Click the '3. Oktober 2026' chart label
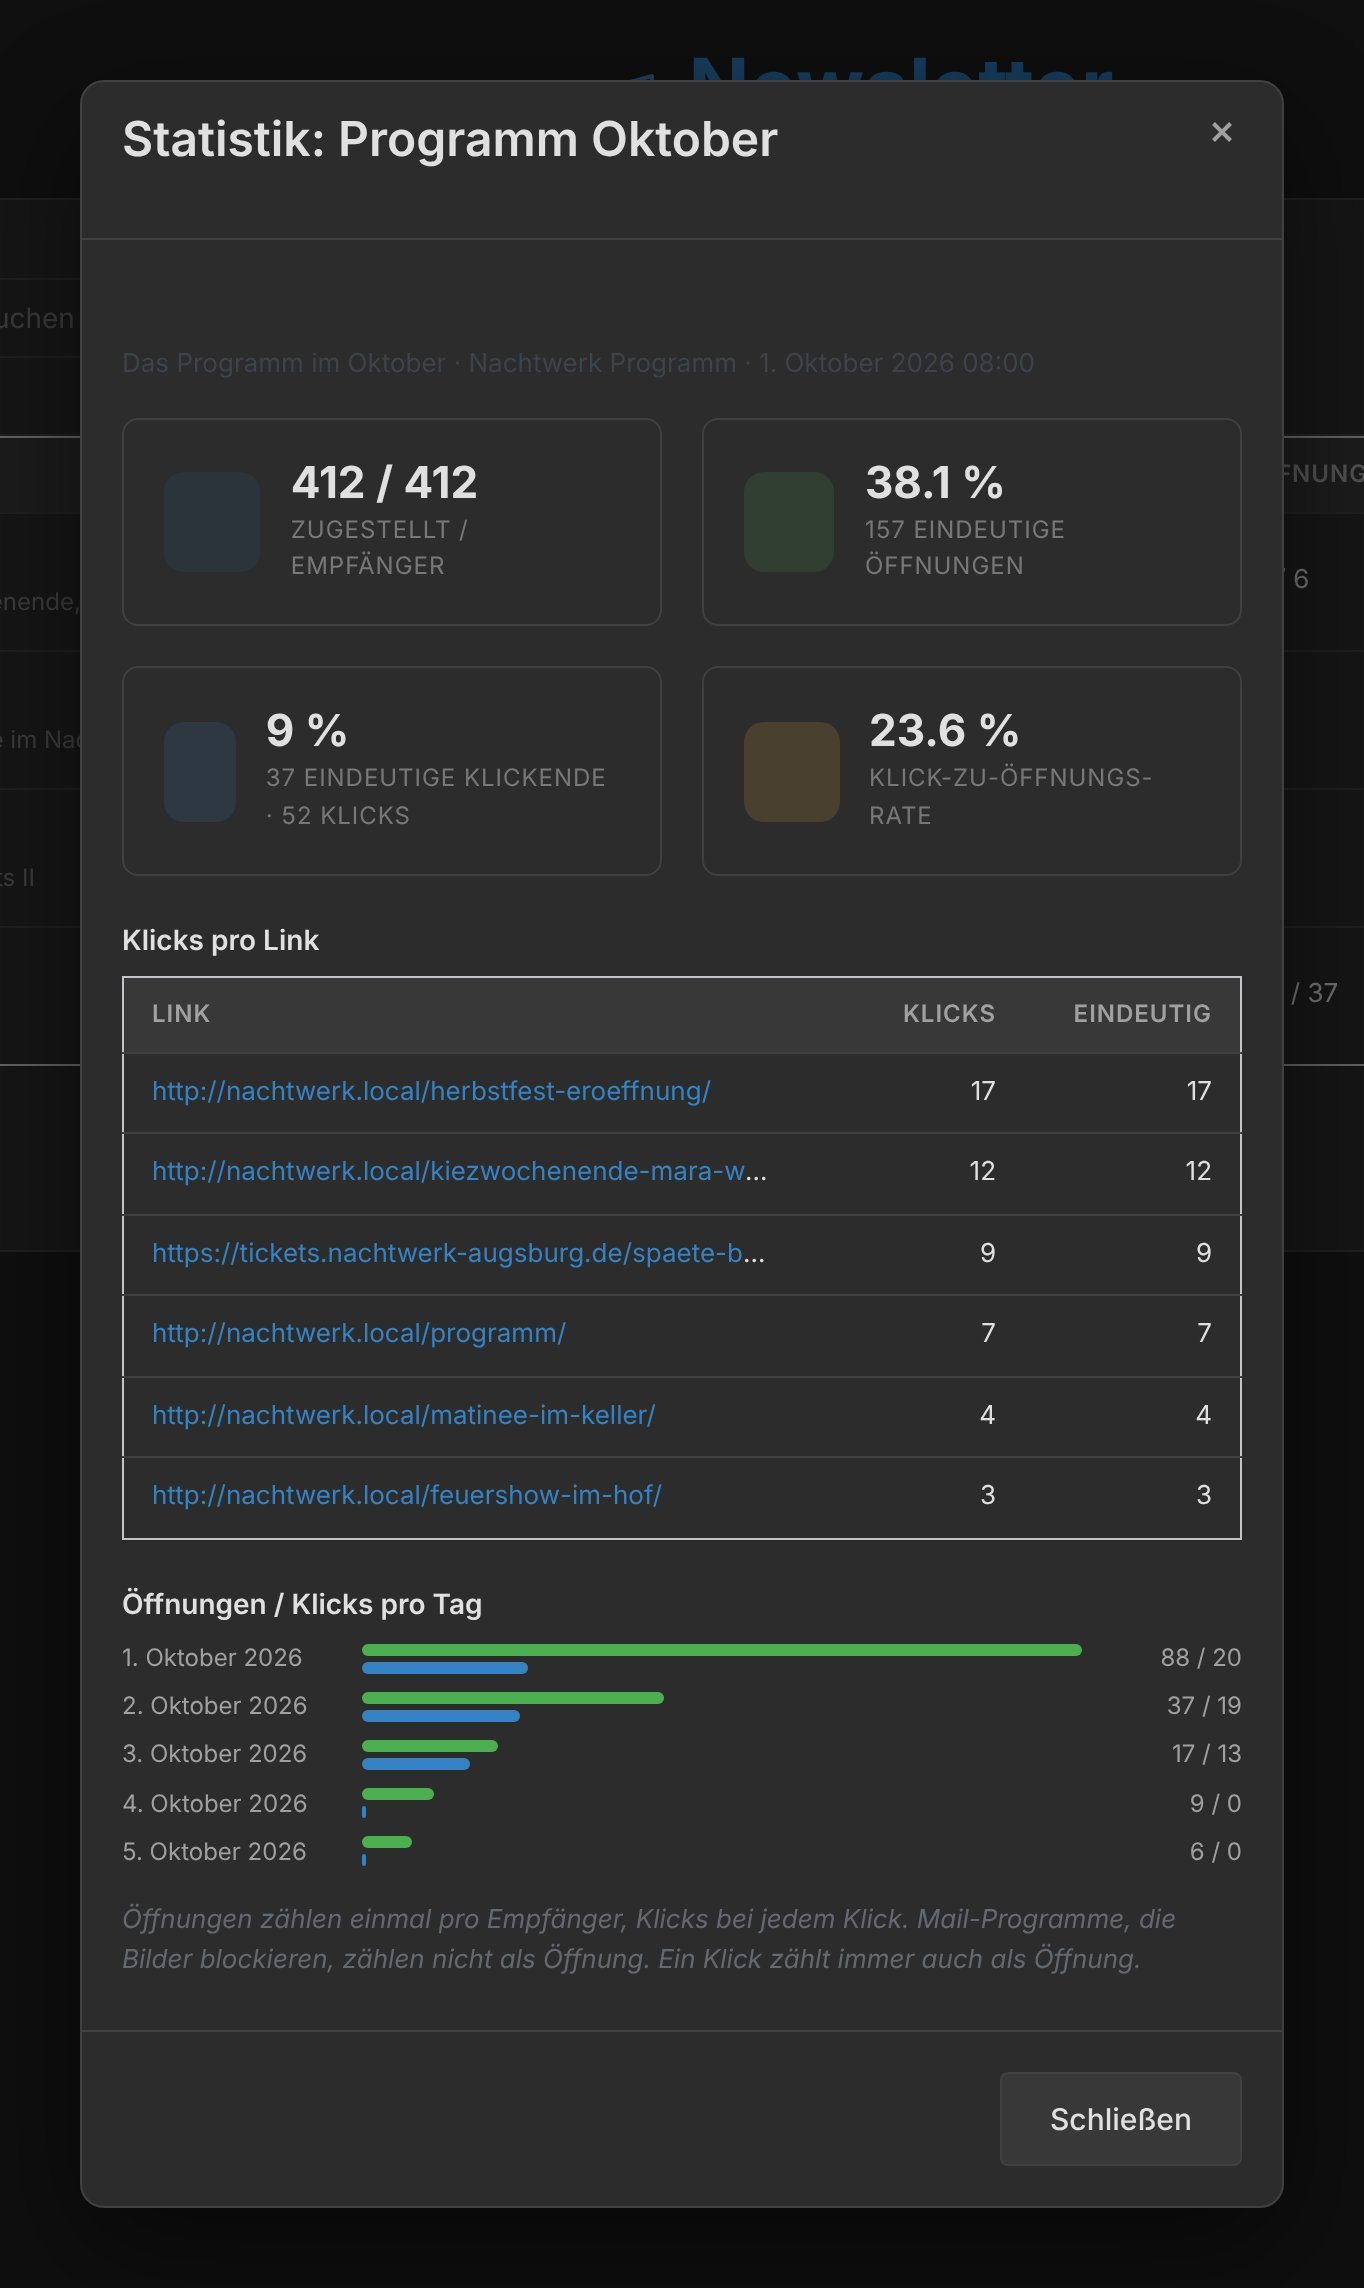The image size is (1364, 2288). pos(214,1753)
